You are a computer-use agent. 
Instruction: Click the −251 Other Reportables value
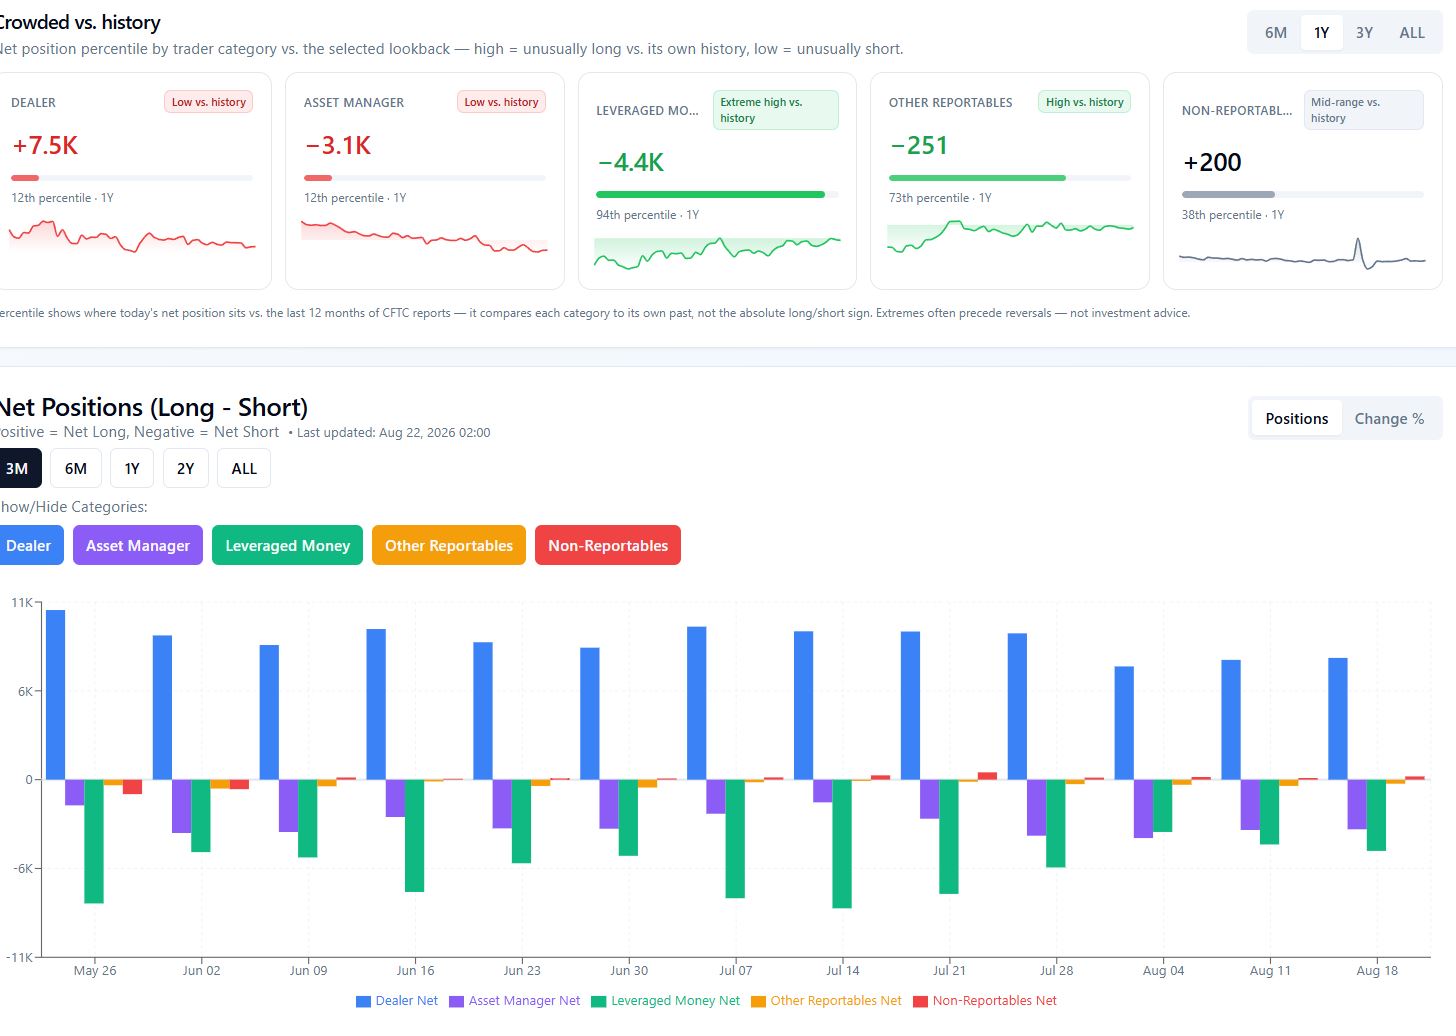pyautogui.click(x=919, y=146)
